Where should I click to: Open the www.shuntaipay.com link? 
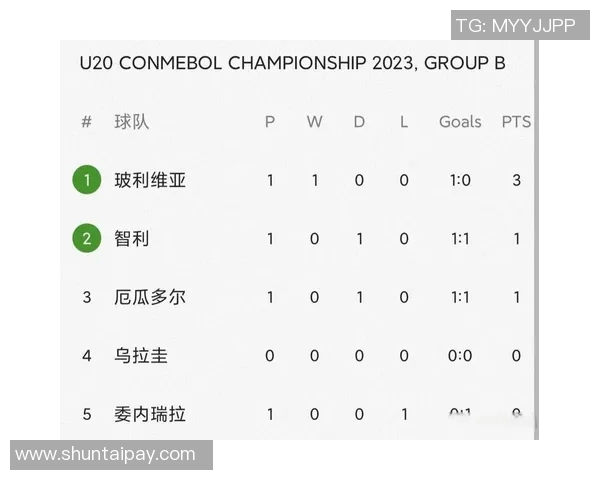coord(106,455)
